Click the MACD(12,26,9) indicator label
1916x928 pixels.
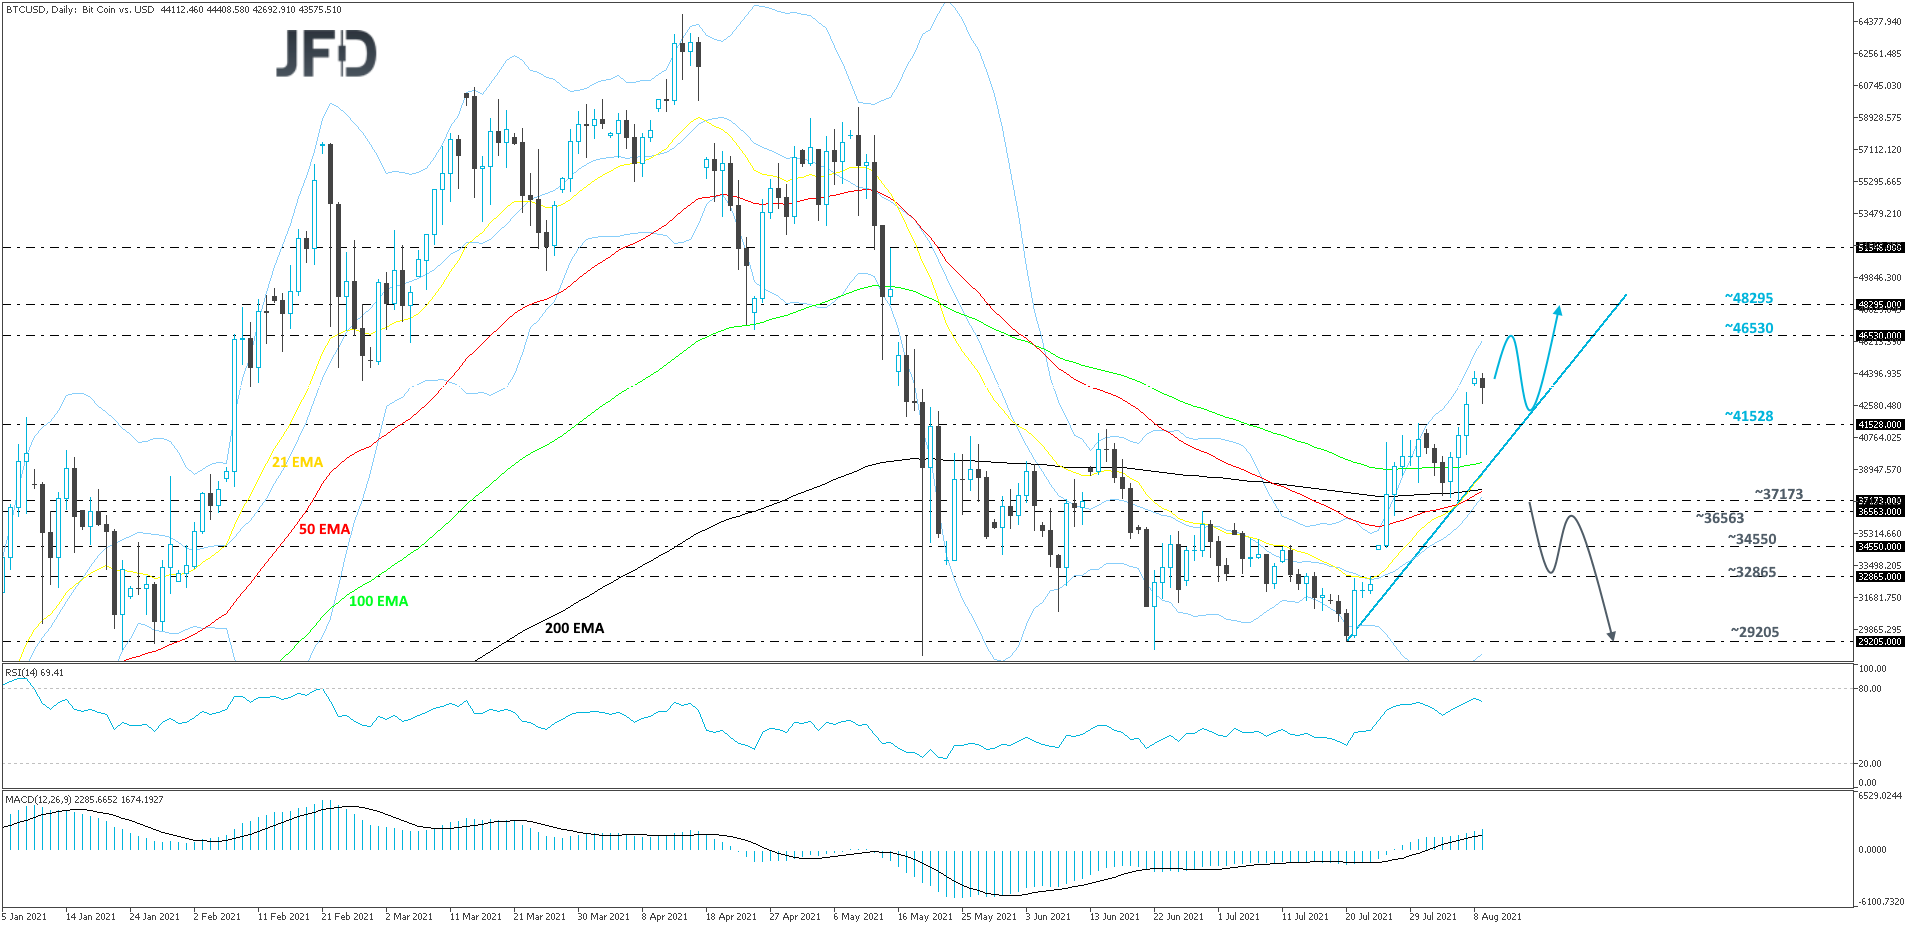tap(84, 800)
